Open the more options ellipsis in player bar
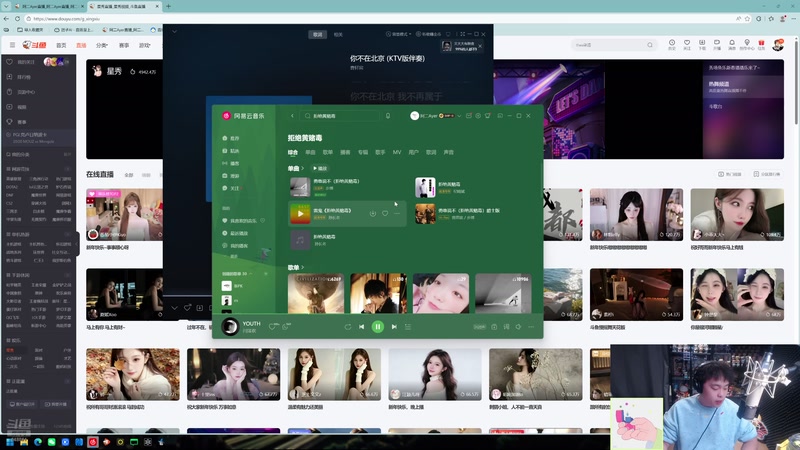Image resolution: width=800 pixels, height=450 pixels. 531,327
